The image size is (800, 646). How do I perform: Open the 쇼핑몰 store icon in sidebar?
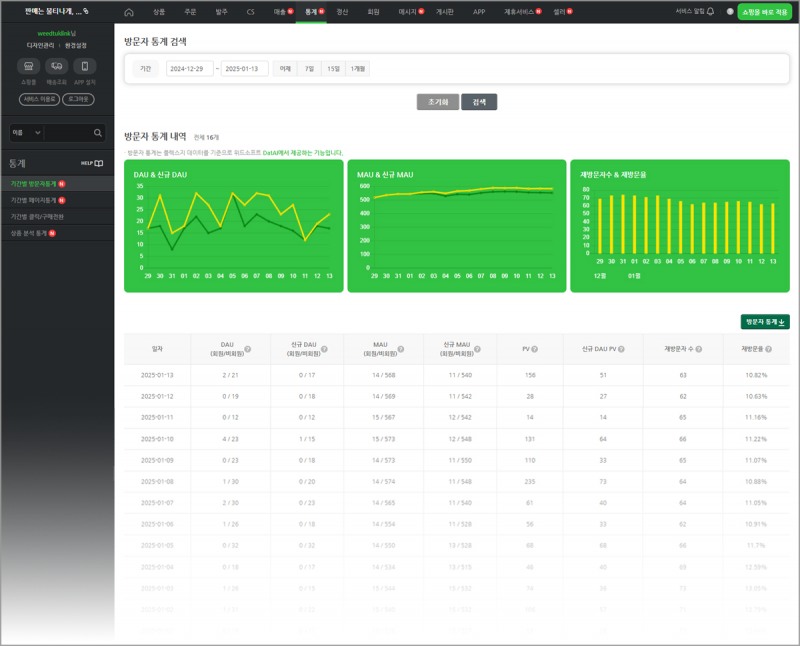[x=27, y=67]
